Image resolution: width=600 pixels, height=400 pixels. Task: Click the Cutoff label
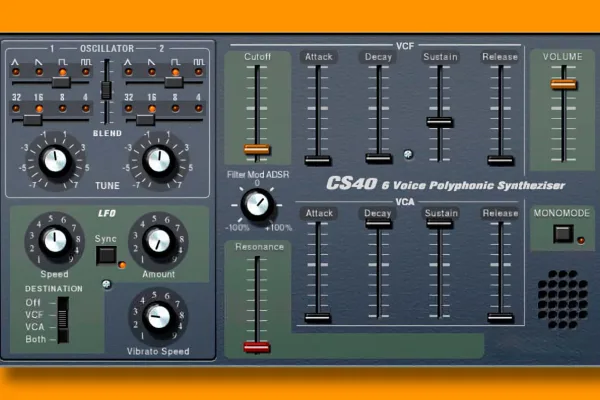257,57
